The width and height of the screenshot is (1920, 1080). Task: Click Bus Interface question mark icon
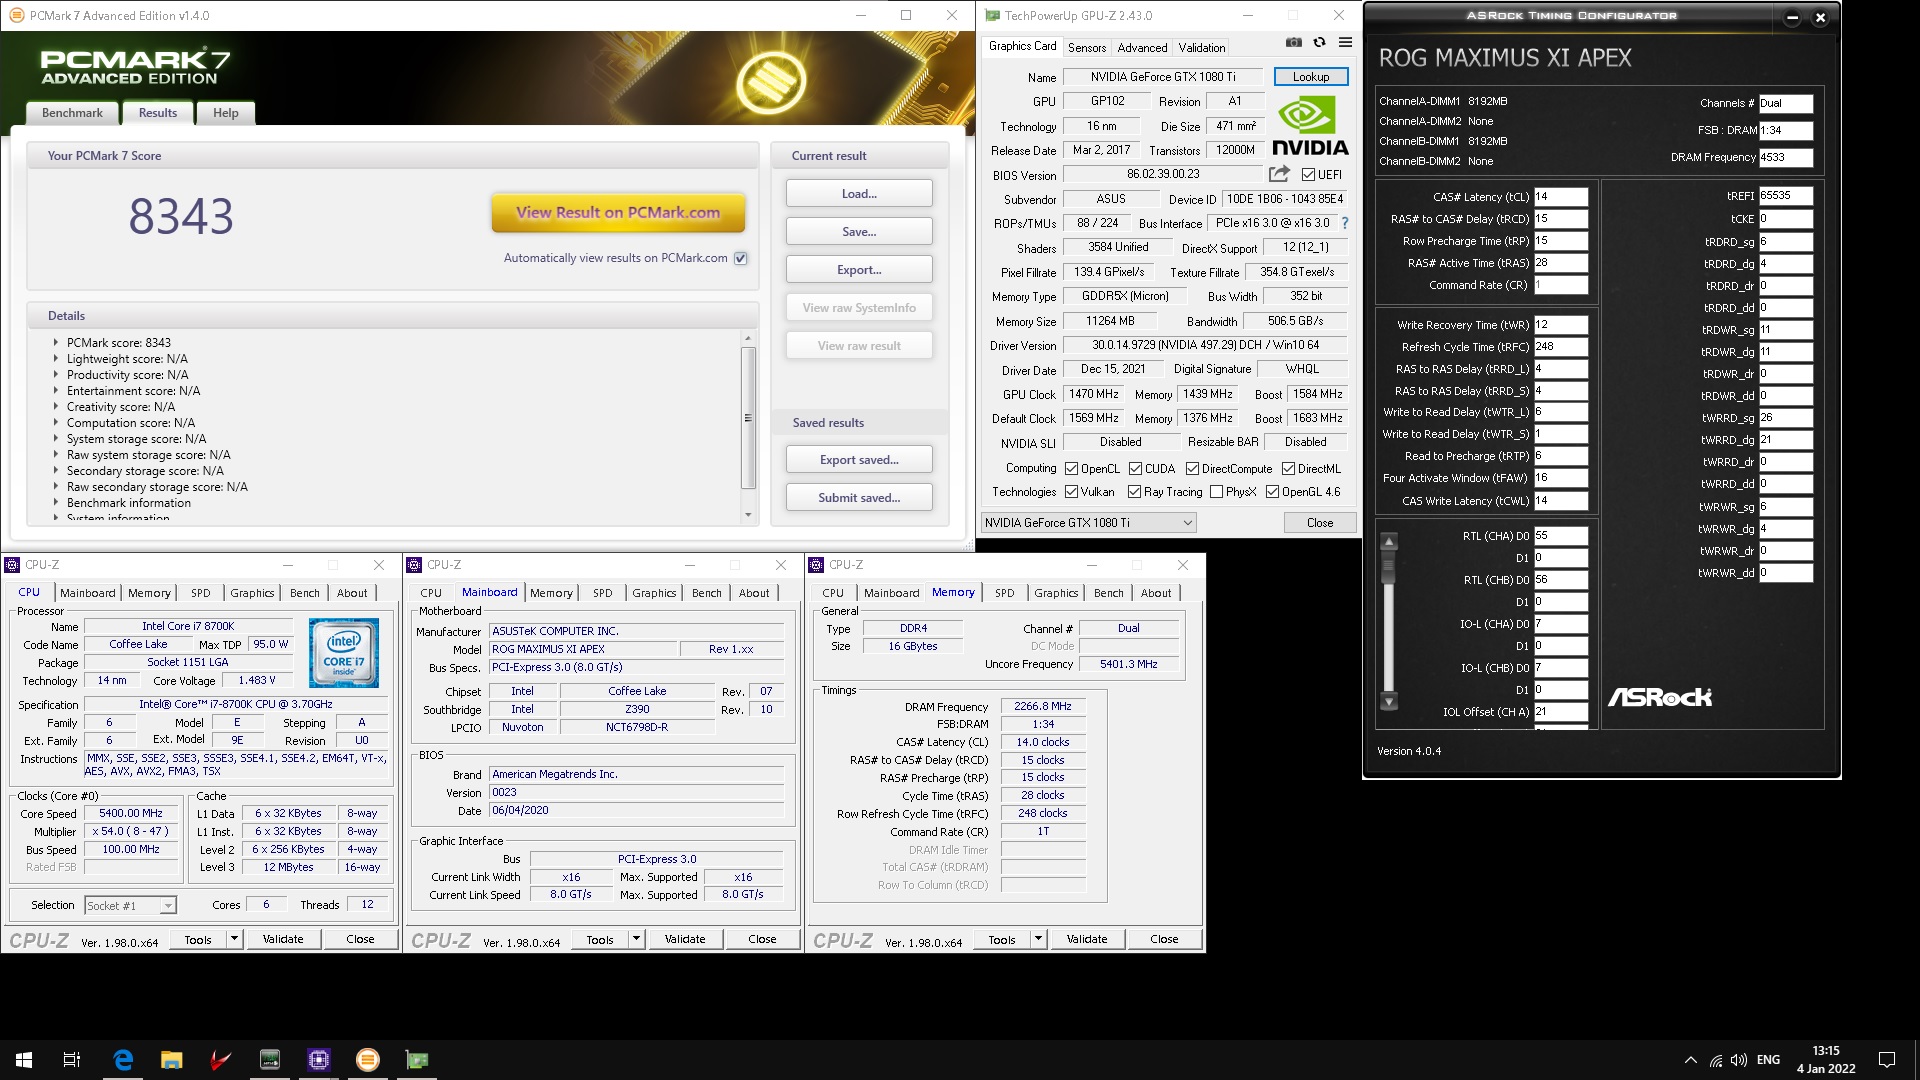coord(1345,223)
